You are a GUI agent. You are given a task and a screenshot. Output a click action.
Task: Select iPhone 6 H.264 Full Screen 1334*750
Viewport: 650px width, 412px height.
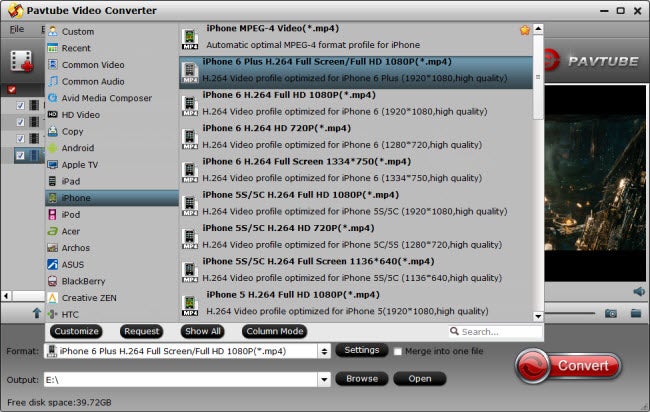point(356,170)
